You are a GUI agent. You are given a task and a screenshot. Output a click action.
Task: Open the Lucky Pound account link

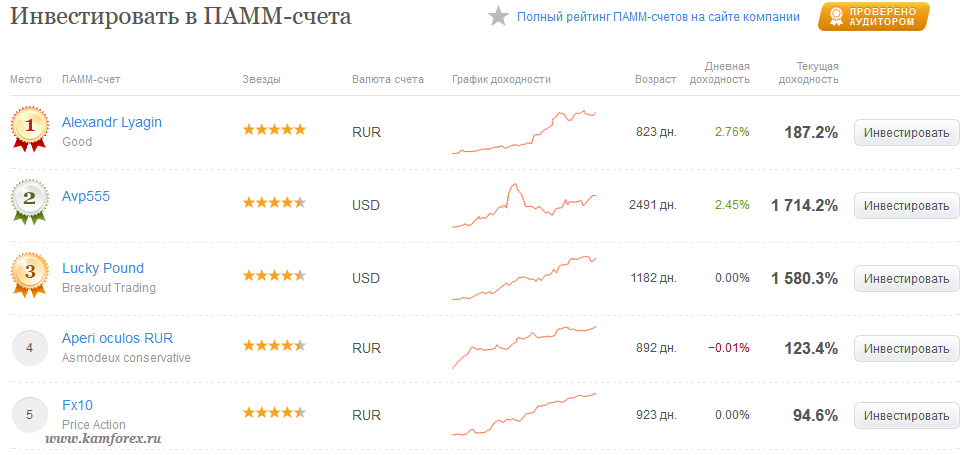tap(103, 268)
